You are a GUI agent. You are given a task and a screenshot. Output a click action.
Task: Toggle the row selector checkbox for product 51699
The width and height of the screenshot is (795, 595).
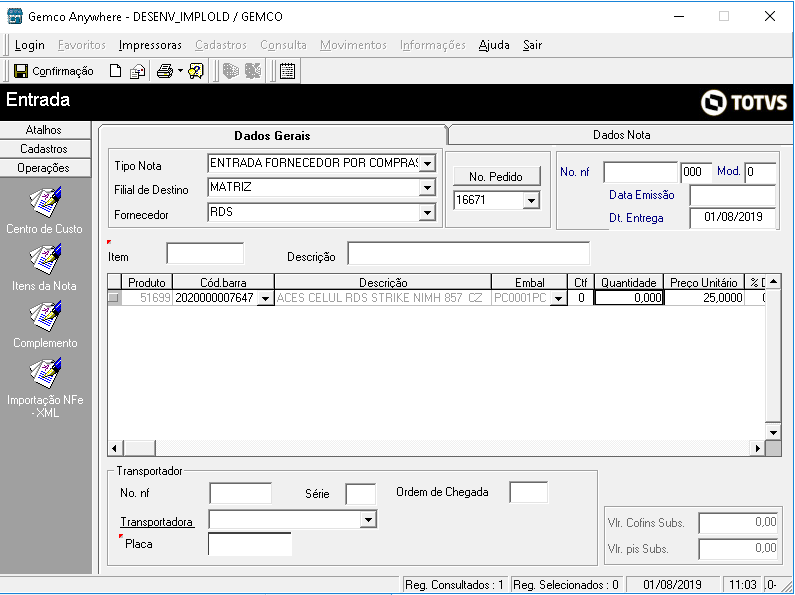[x=114, y=298]
